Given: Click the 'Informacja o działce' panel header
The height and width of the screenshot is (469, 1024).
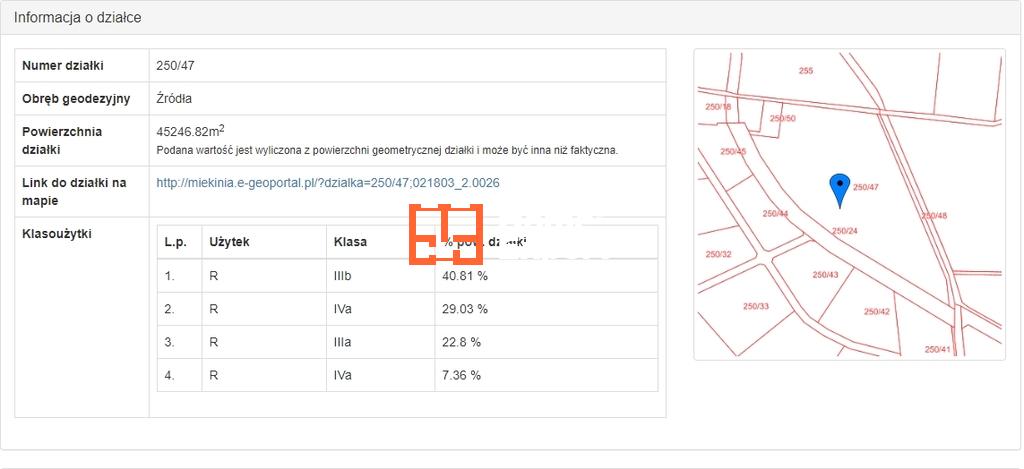Looking at the screenshot, I should click(x=77, y=18).
